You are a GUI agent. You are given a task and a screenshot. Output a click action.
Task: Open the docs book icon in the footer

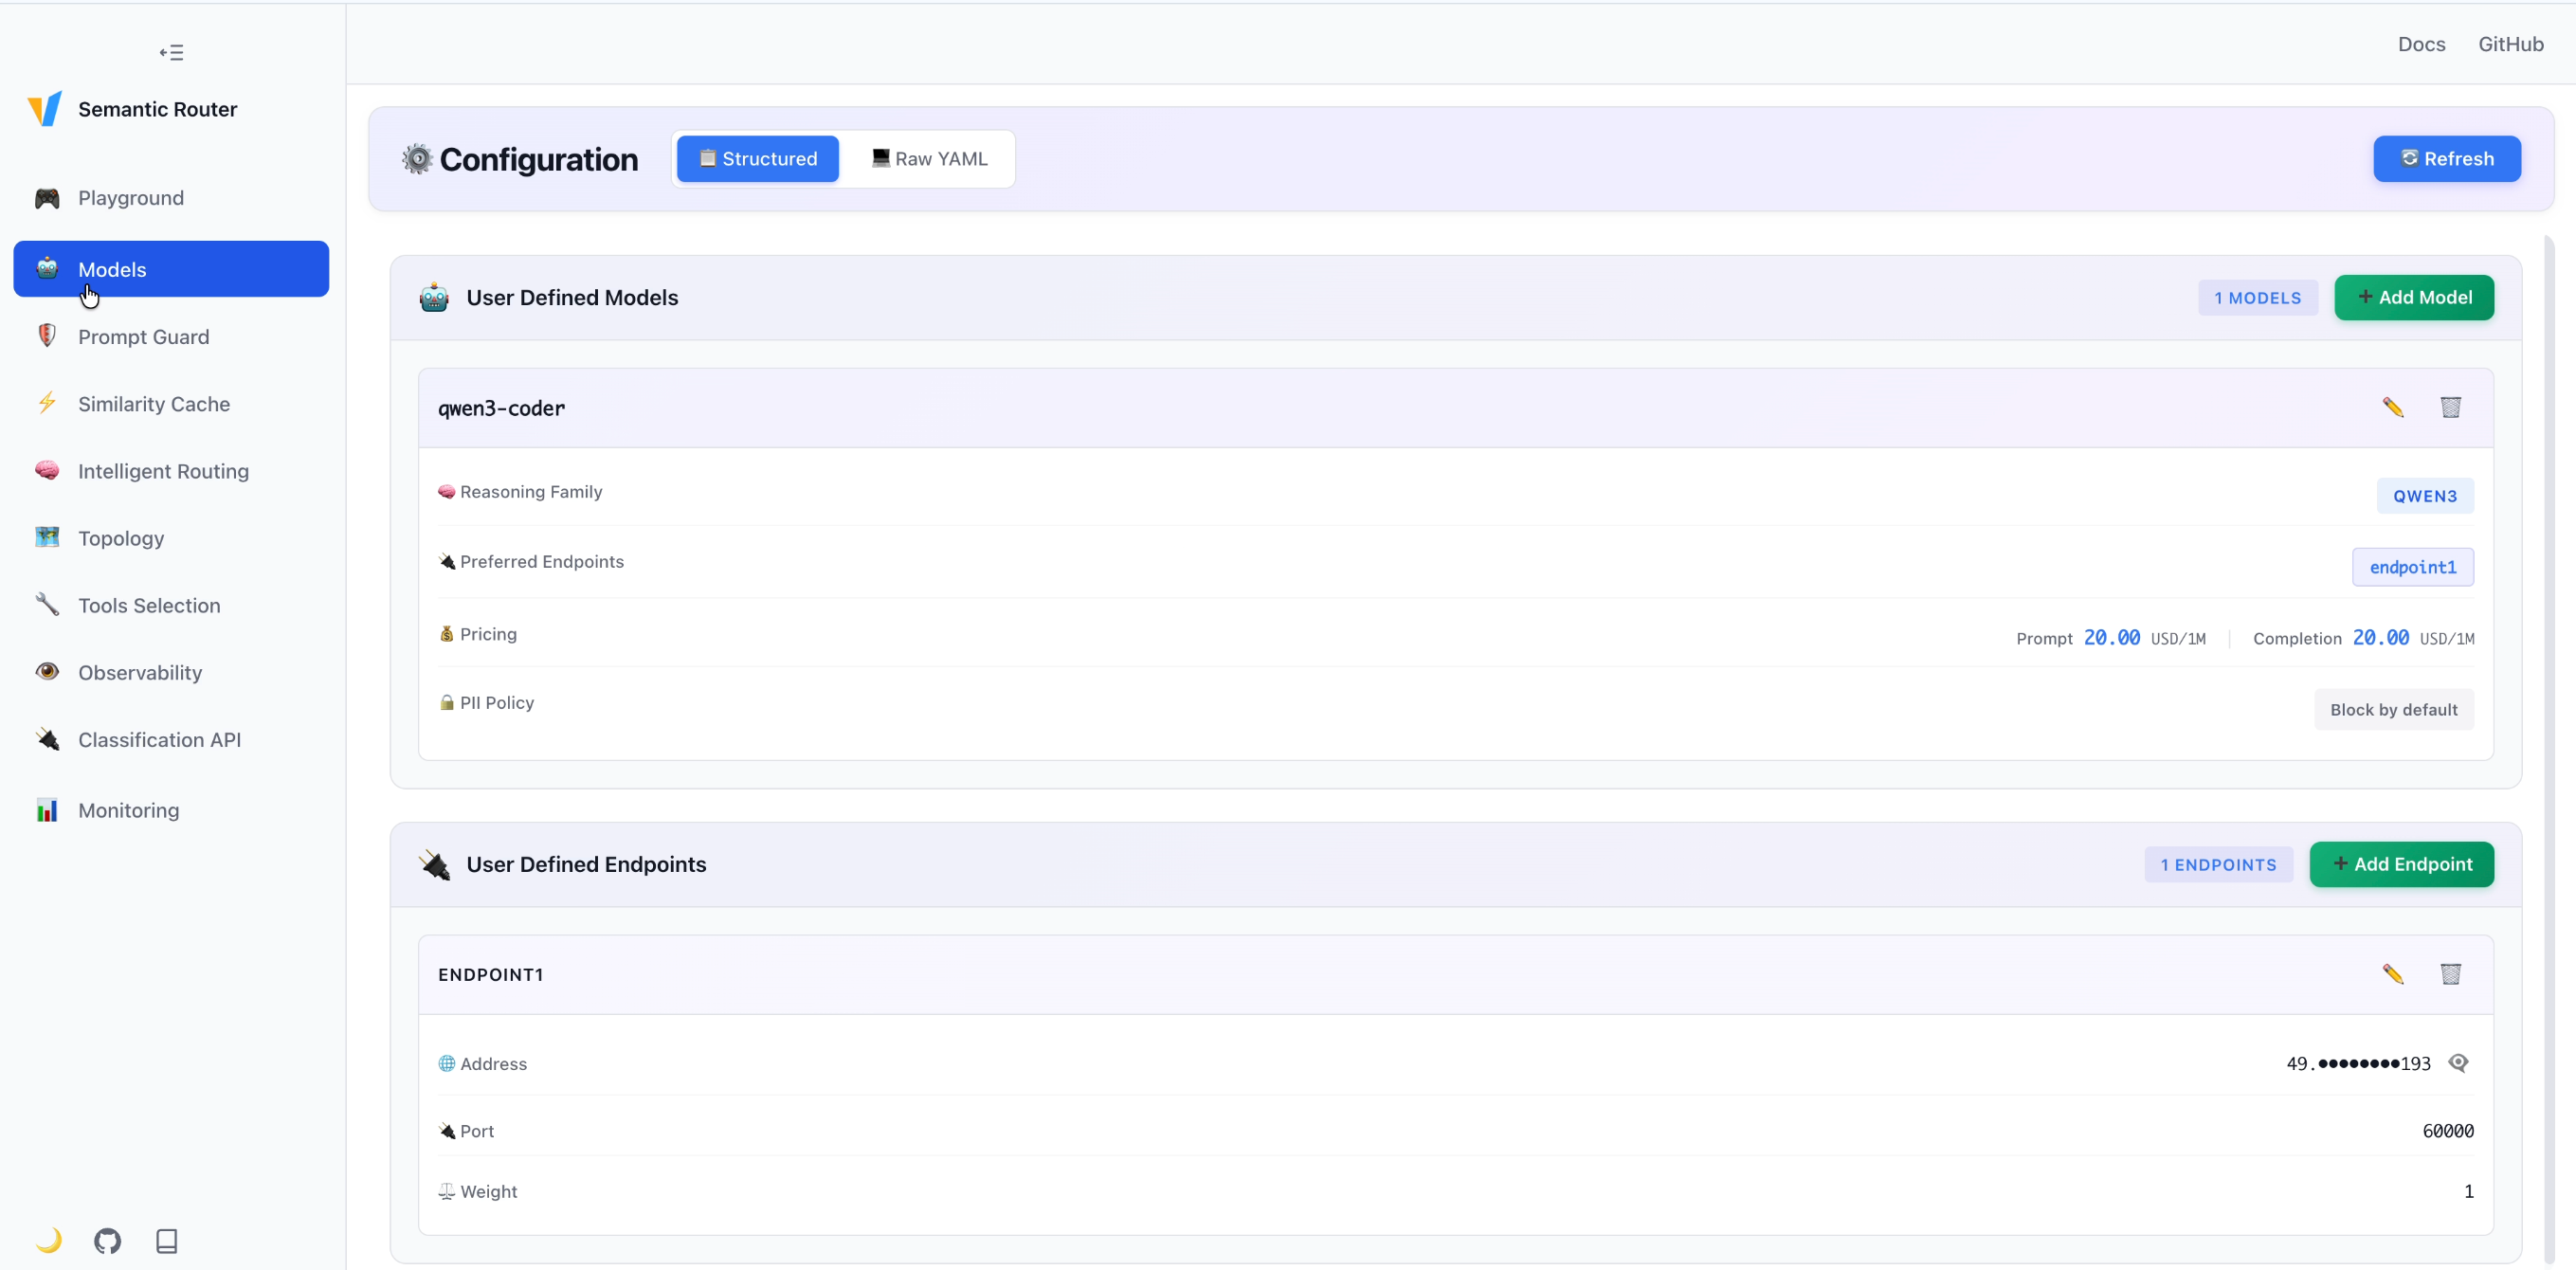point(166,1241)
